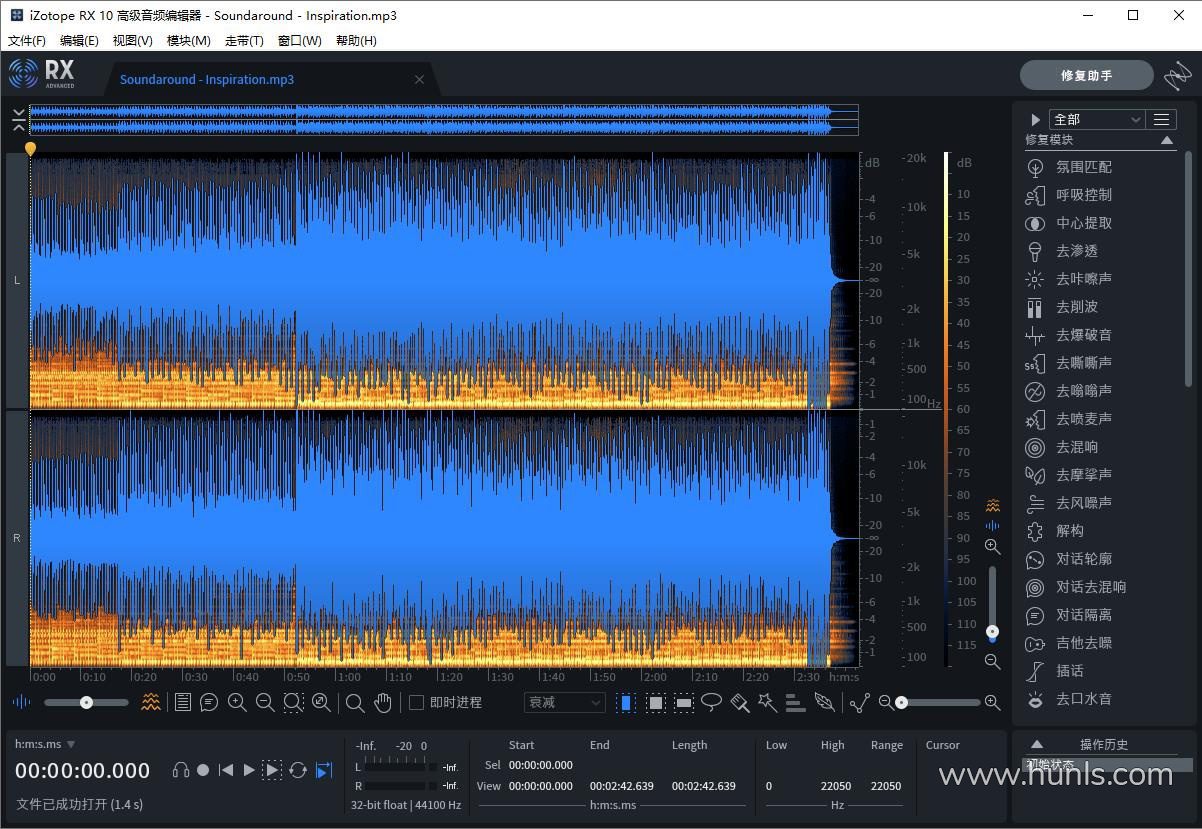Click the Record button
The image size is (1202, 829).
click(x=203, y=769)
